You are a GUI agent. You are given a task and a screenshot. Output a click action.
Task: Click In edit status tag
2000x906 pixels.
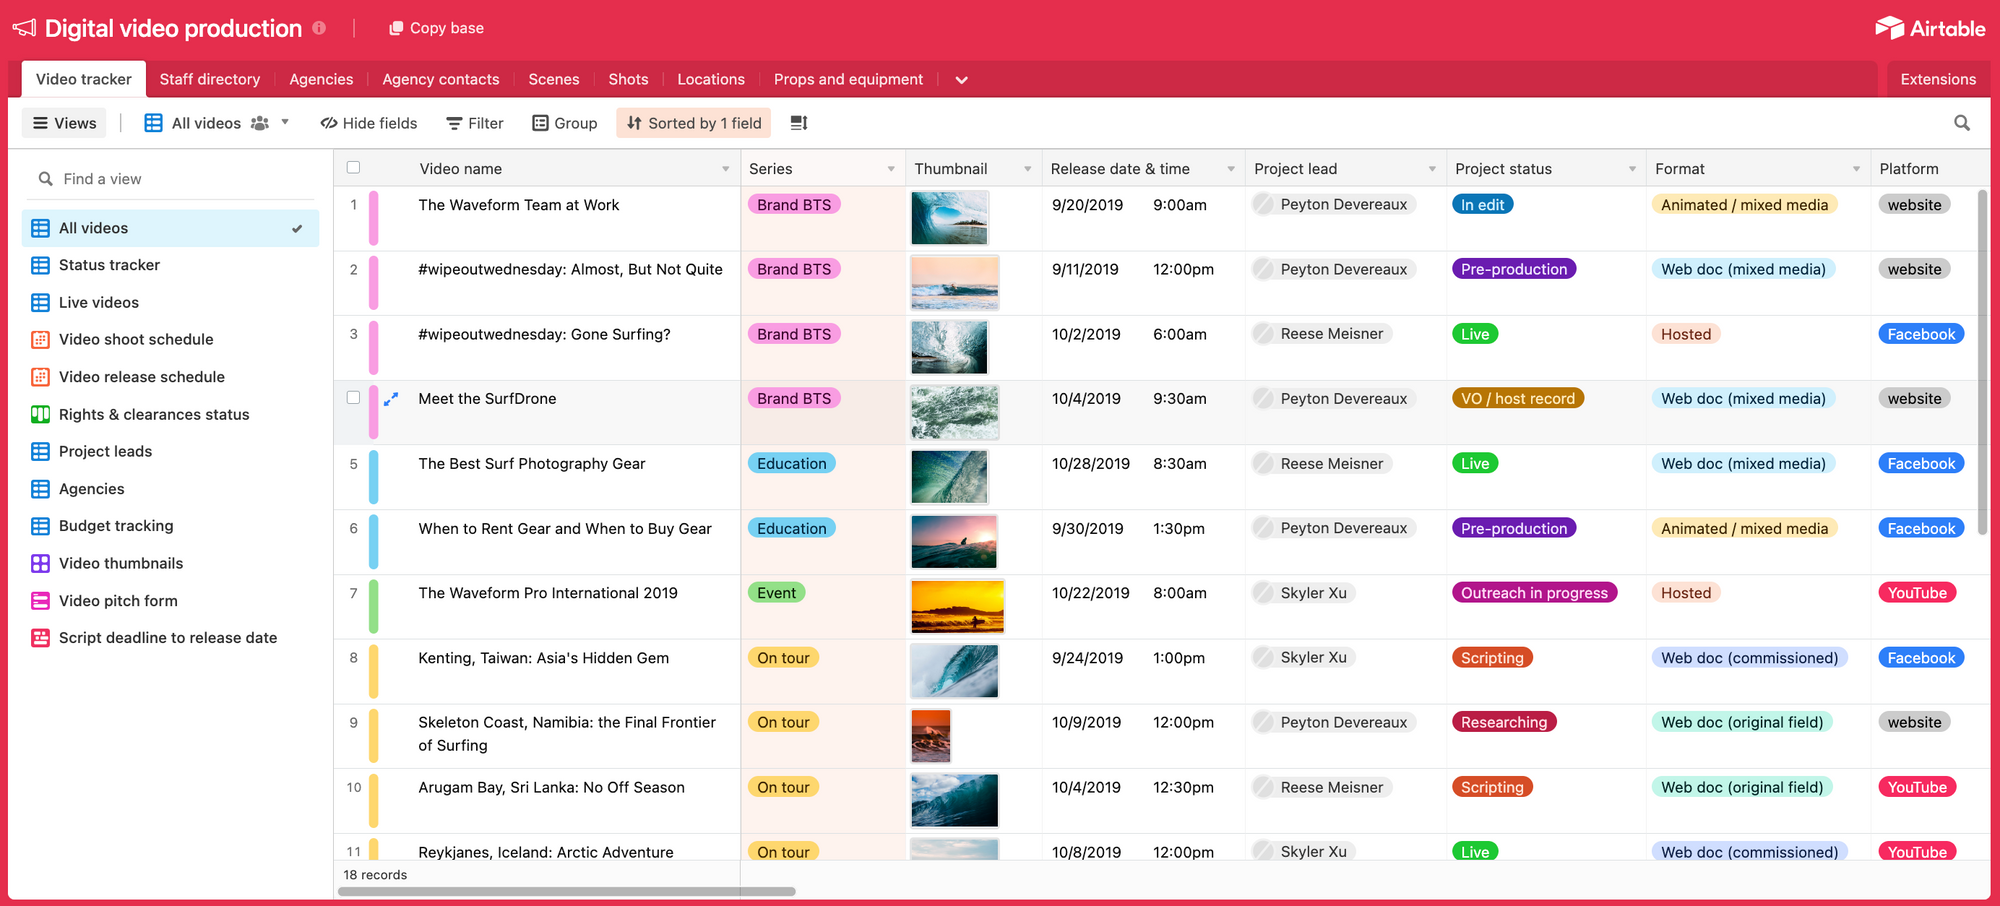coord(1482,204)
